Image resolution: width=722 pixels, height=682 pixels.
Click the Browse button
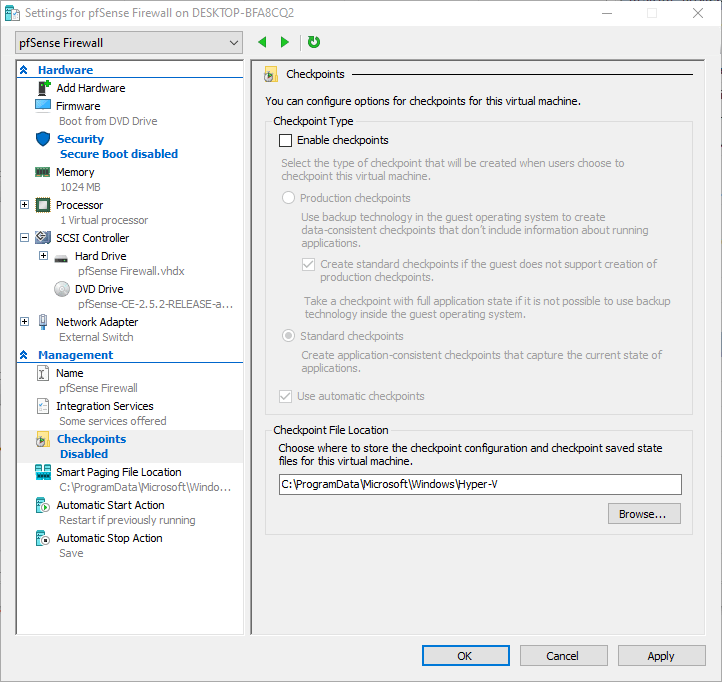pyautogui.click(x=643, y=514)
